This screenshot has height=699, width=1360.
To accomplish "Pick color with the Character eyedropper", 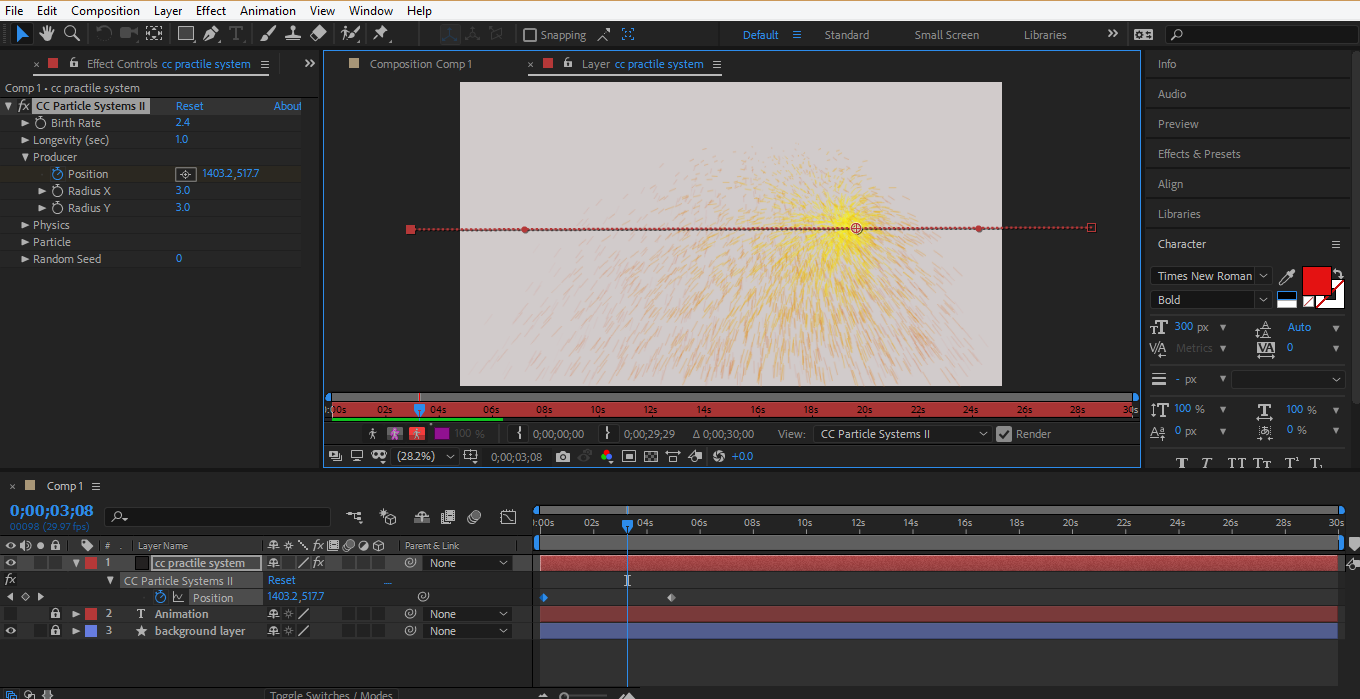I will pos(1288,276).
